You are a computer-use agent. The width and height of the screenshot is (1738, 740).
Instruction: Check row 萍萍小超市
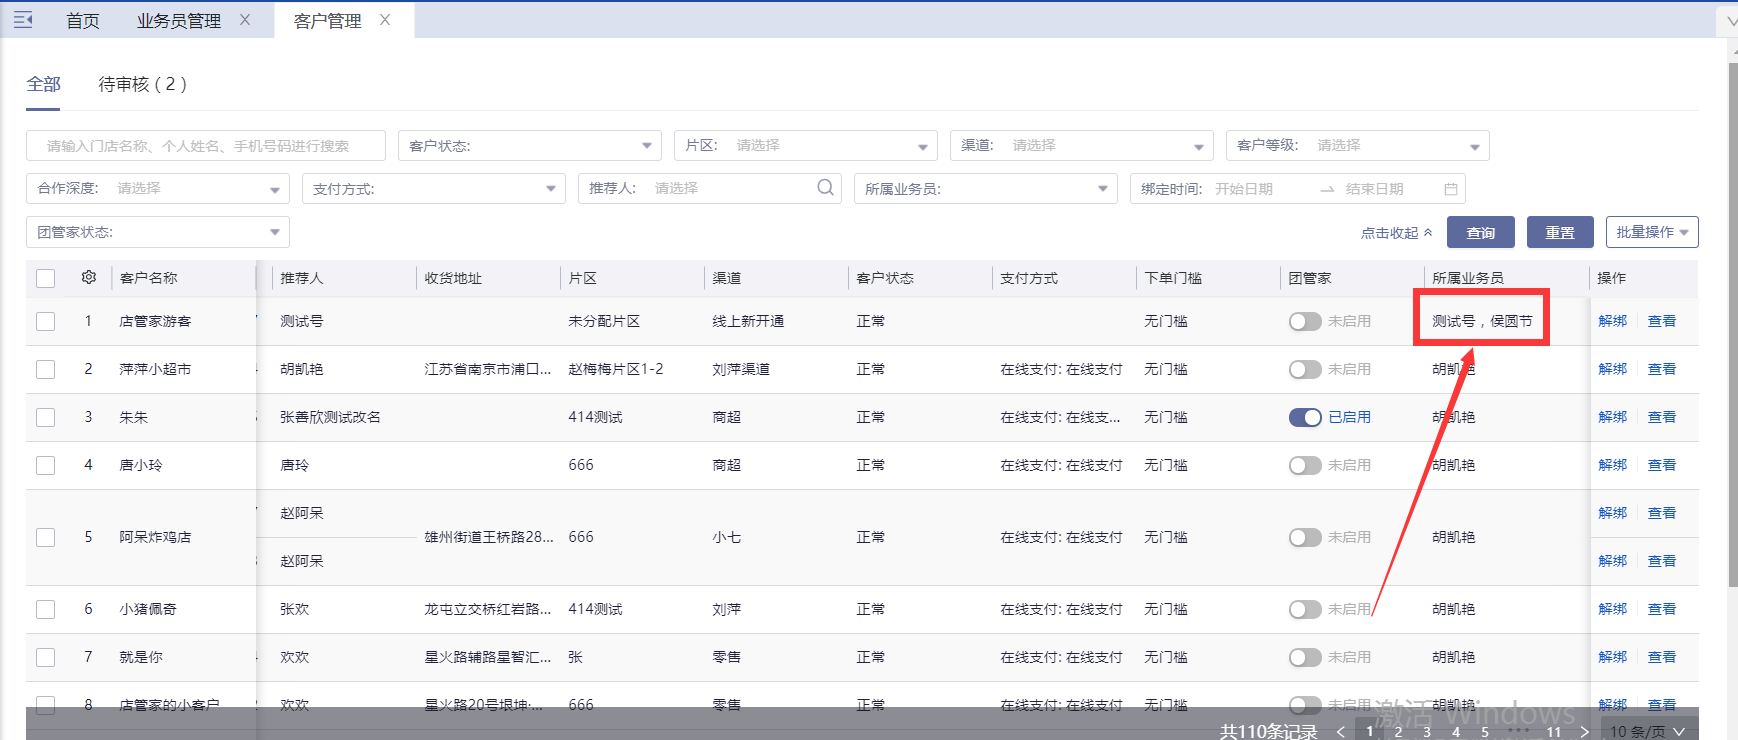(45, 369)
